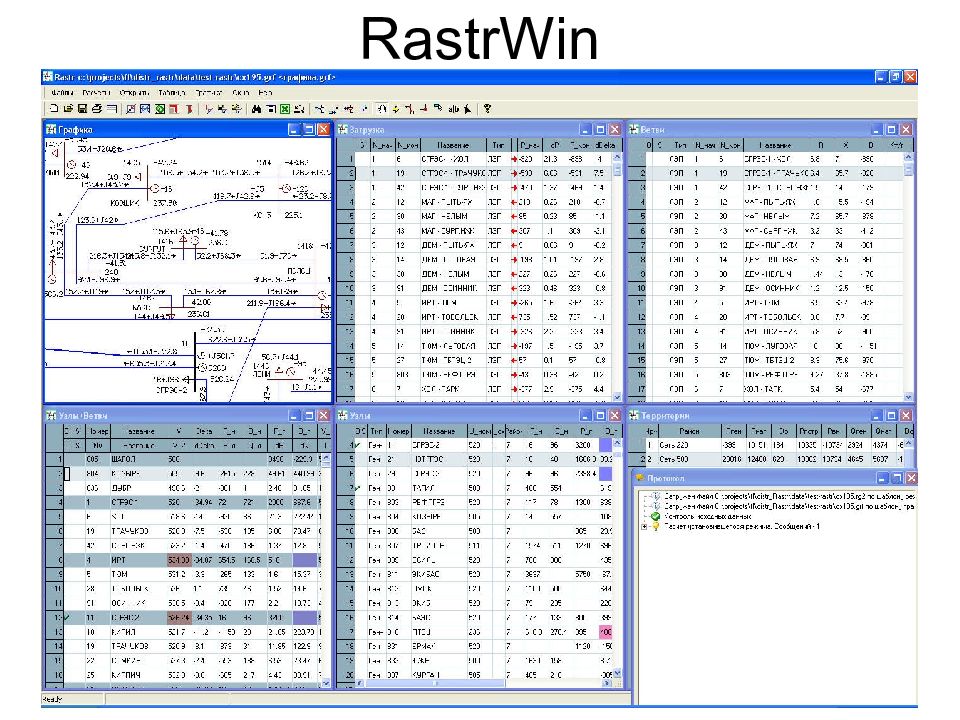The image size is (960, 720).
Task: Click the Ready status bar text
Action: coord(53,699)
